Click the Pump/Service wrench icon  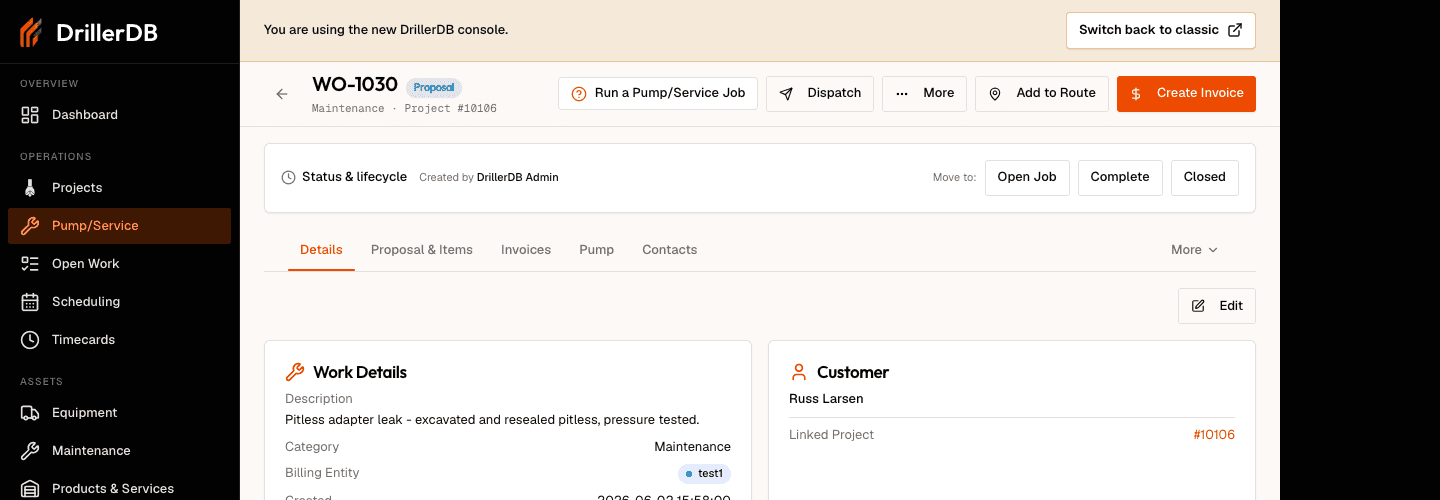click(30, 226)
